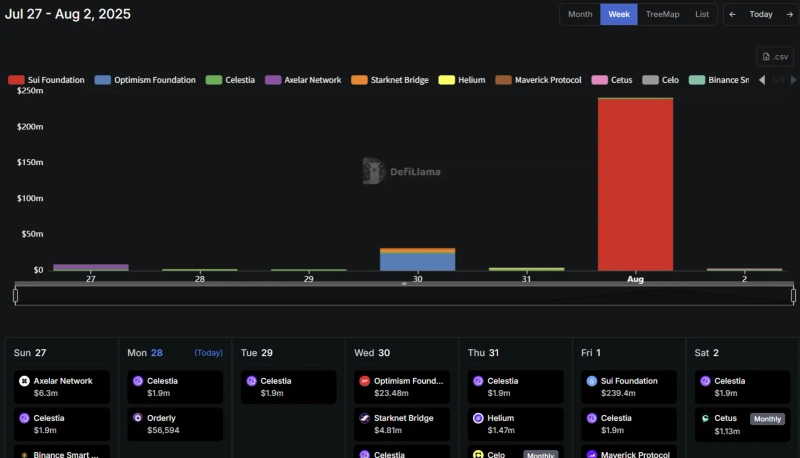Click the Starknet Bridge icon on Wednesday
The height and width of the screenshot is (458, 800).
click(x=365, y=418)
